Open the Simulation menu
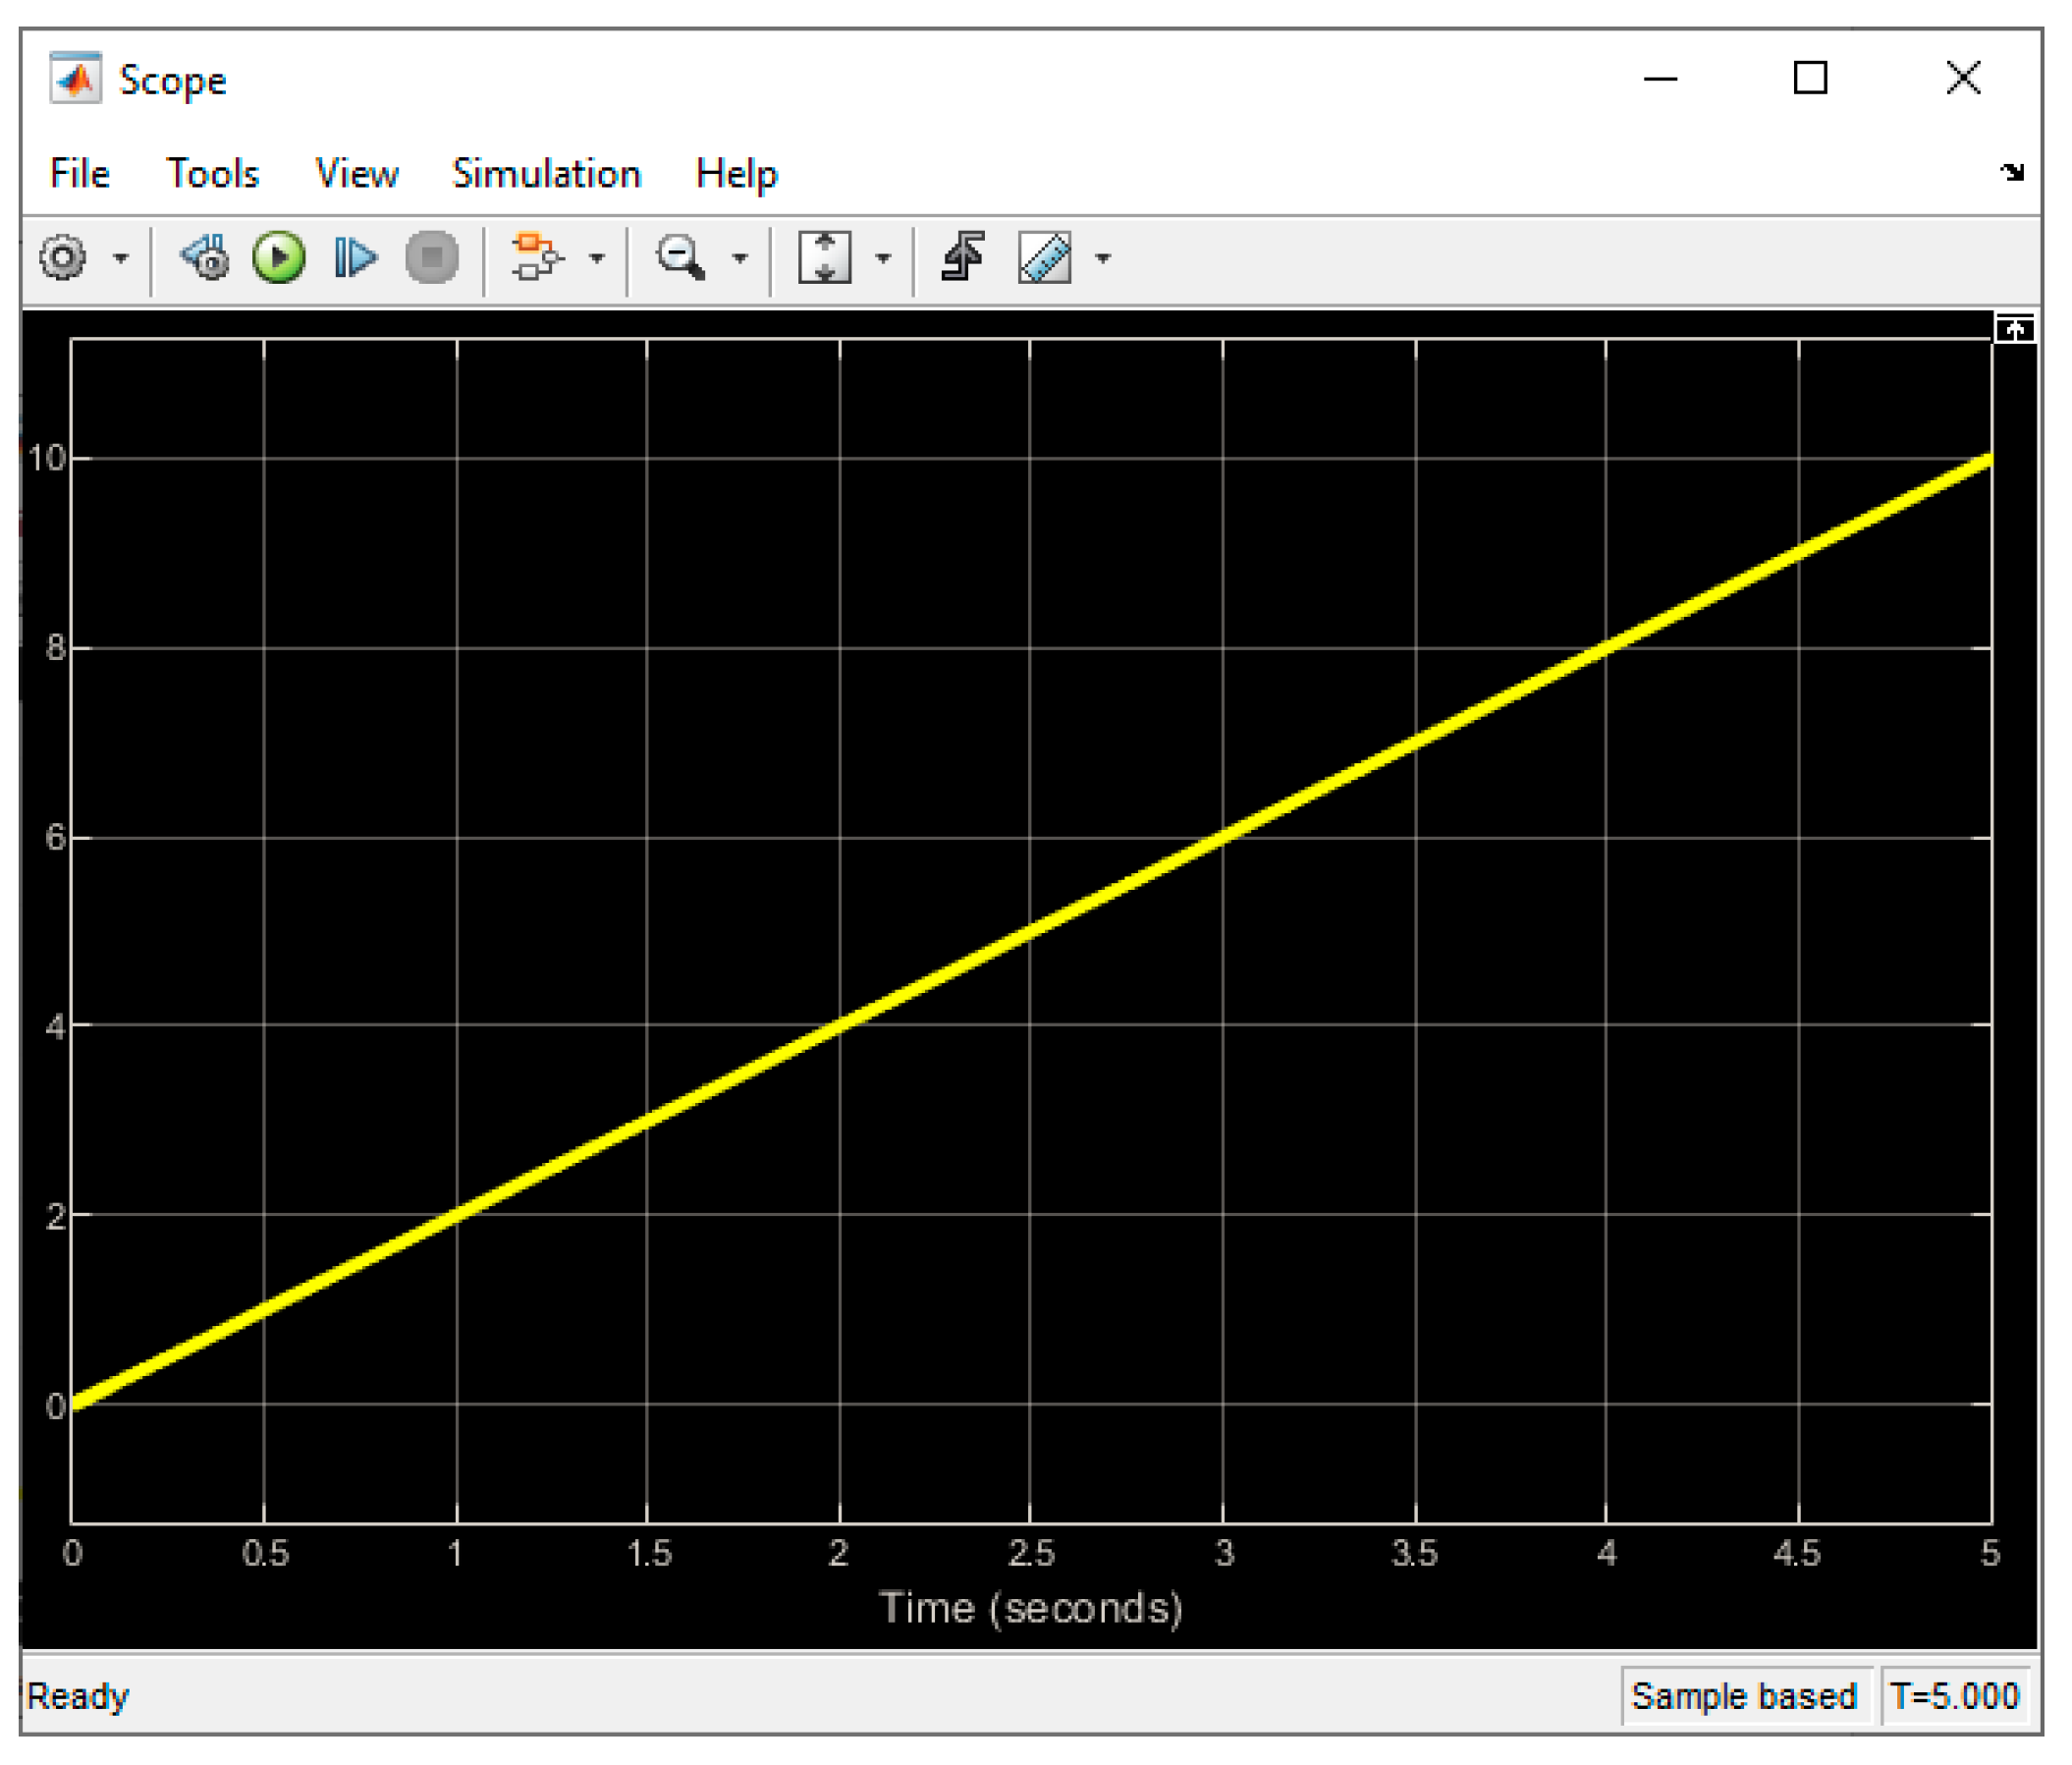 coord(546,174)
